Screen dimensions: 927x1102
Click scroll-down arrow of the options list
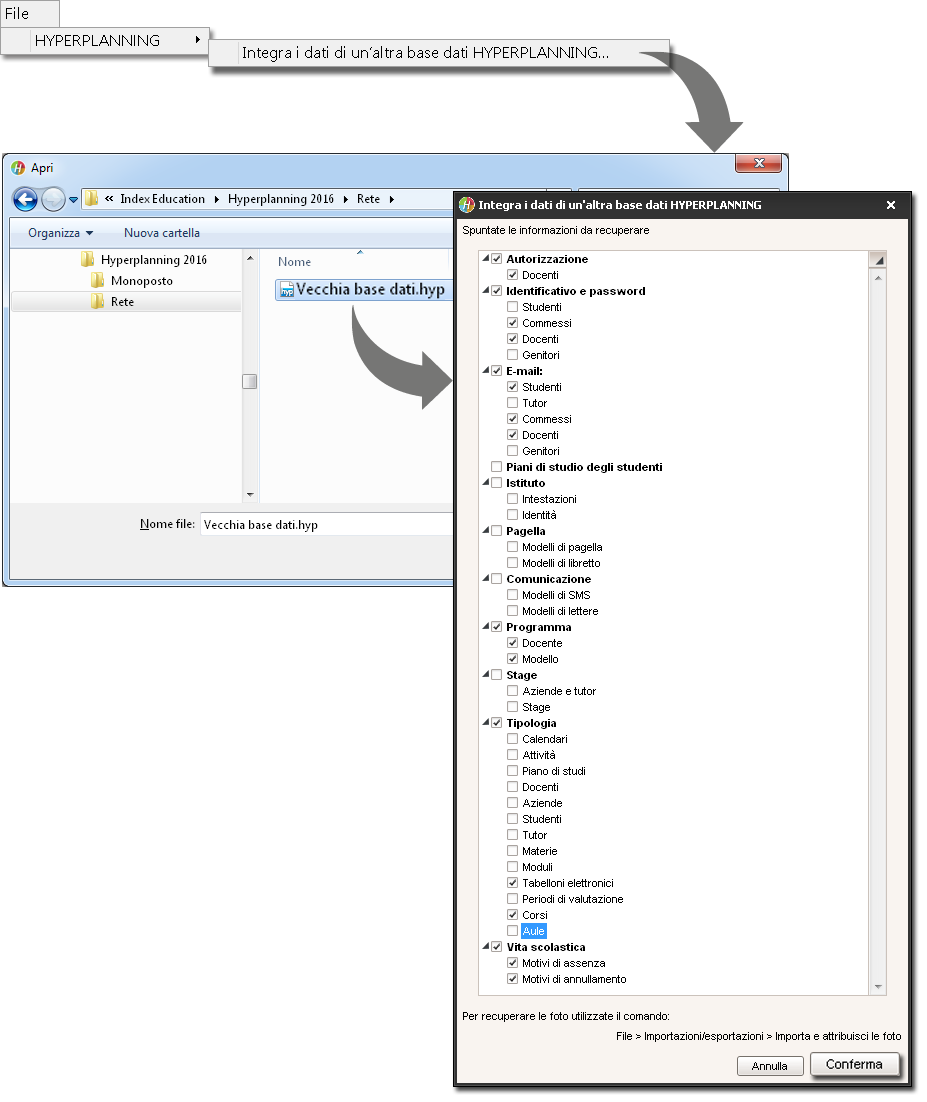point(878,987)
